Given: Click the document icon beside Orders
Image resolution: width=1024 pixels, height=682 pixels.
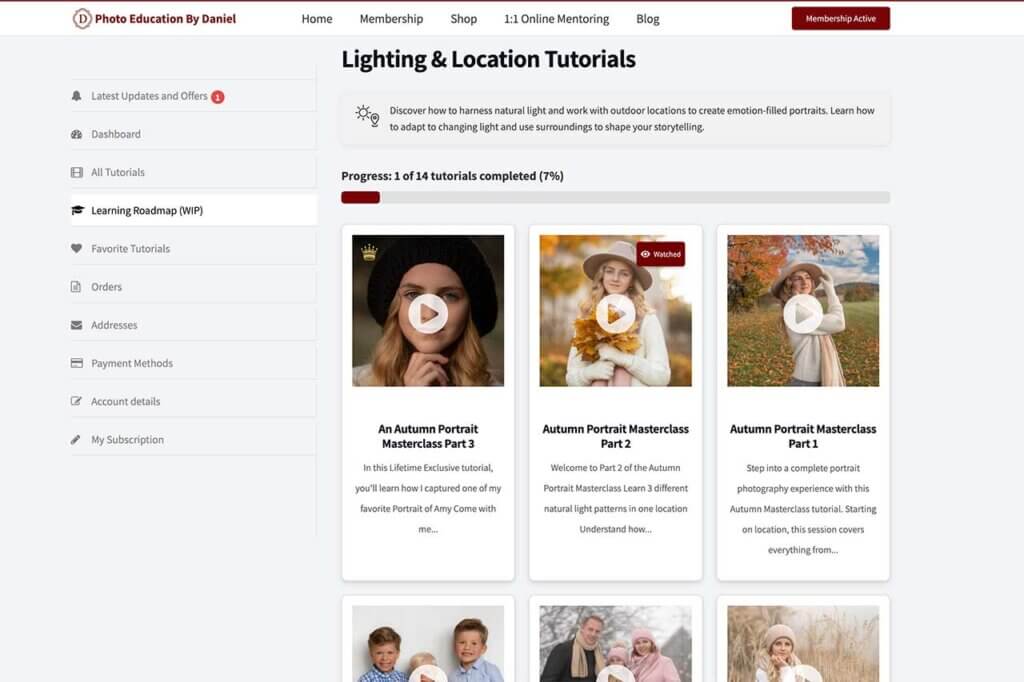Looking at the screenshot, I should (x=76, y=287).
